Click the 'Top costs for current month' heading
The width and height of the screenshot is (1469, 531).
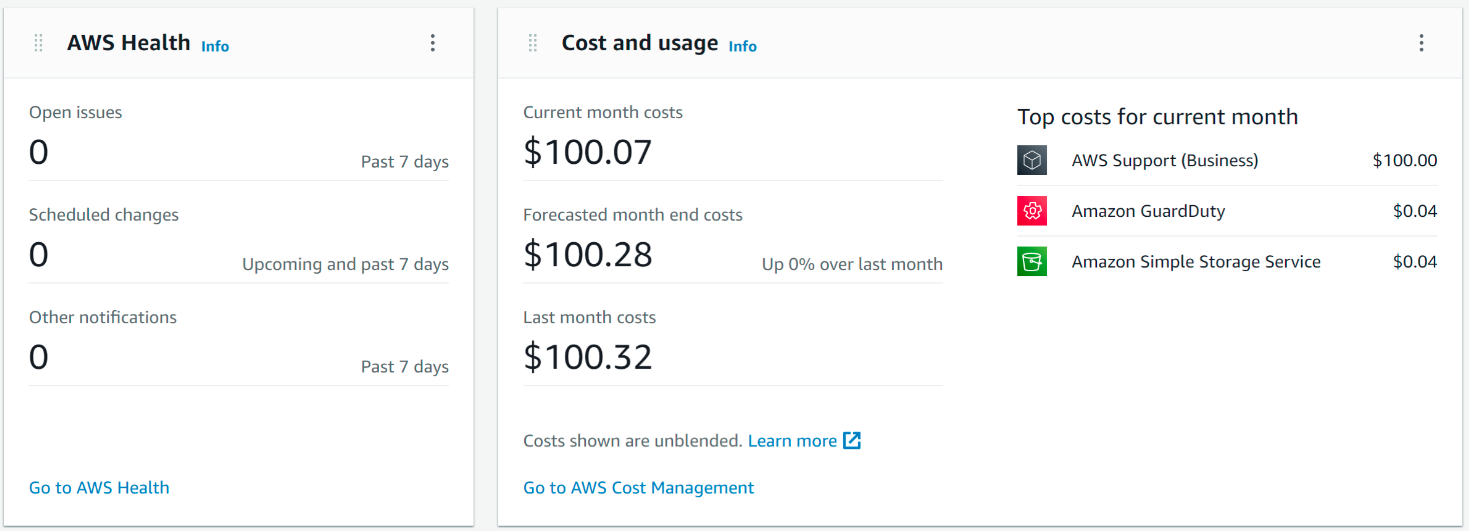1158,117
